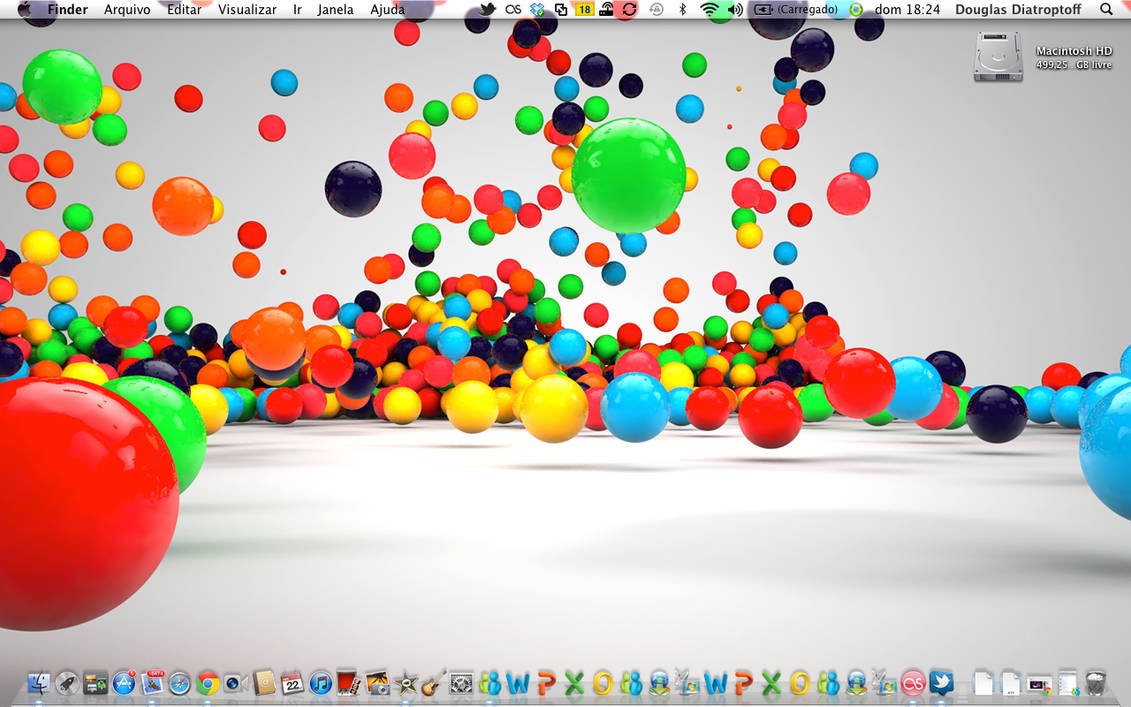The image size is (1131, 707).
Task: Open the Last.fm app in Dock
Action: [912, 683]
